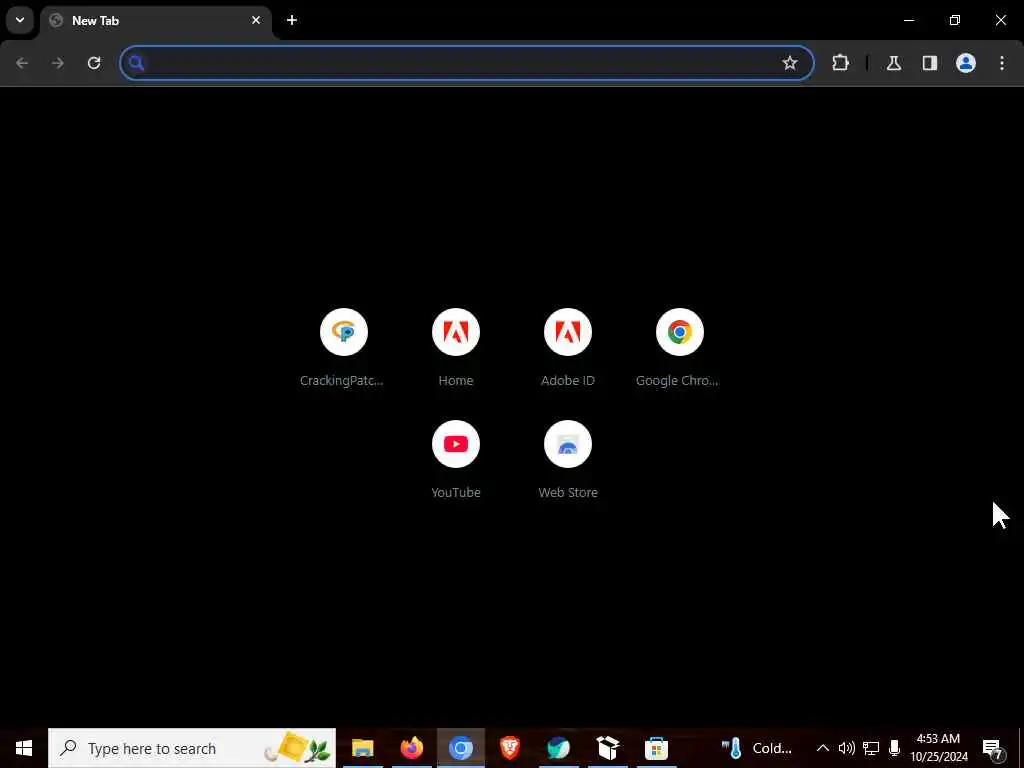This screenshot has height=768, width=1024.
Task: Open the notification center icon
Action: tap(993, 748)
